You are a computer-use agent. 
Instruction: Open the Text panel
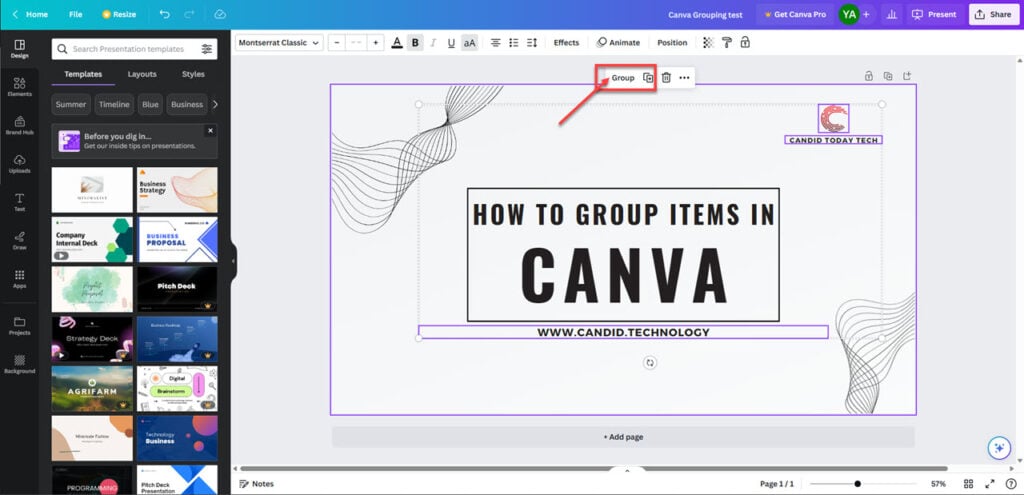20,202
